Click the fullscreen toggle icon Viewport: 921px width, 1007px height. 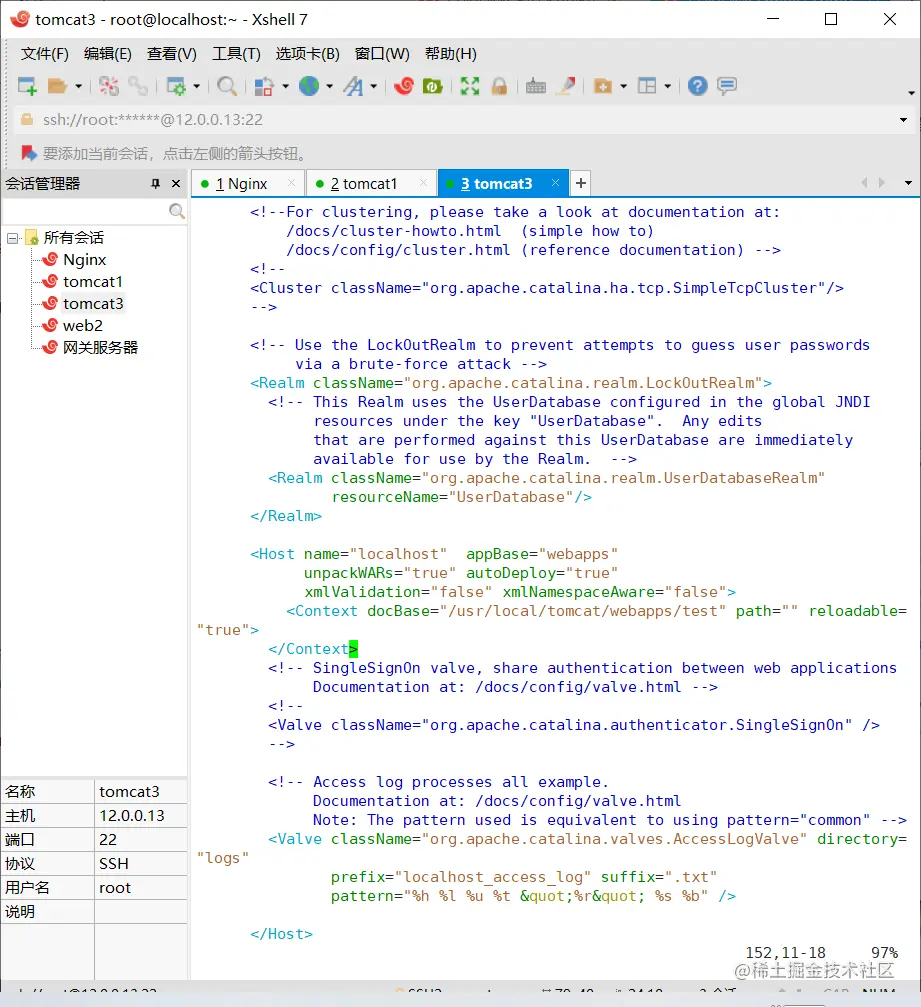tap(470, 87)
